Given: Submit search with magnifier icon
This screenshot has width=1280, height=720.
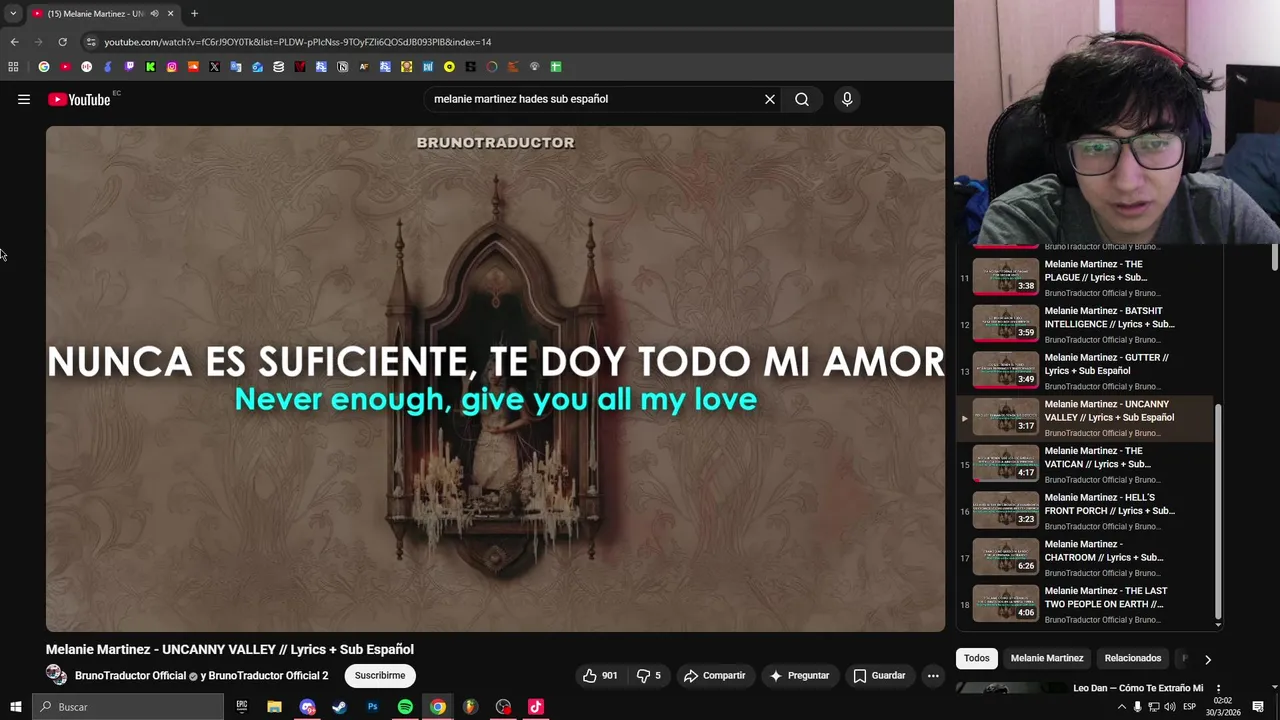Looking at the screenshot, I should (802, 99).
